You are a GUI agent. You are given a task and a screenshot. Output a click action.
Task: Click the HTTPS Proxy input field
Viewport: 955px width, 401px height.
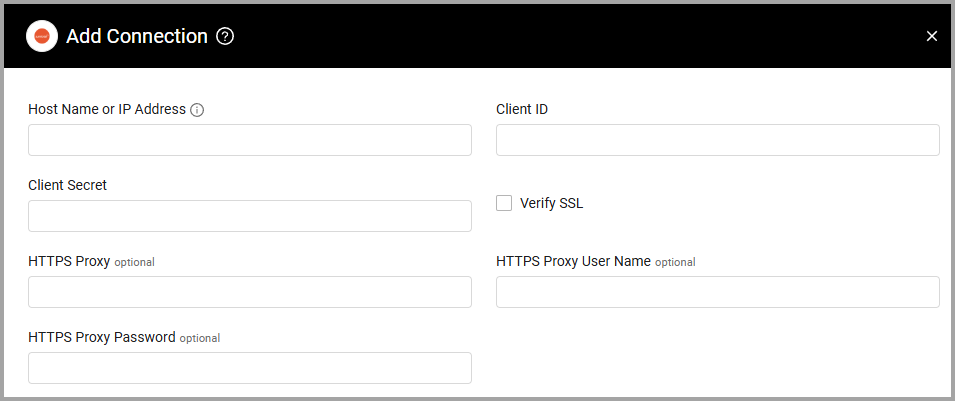pyautogui.click(x=250, y=292)
